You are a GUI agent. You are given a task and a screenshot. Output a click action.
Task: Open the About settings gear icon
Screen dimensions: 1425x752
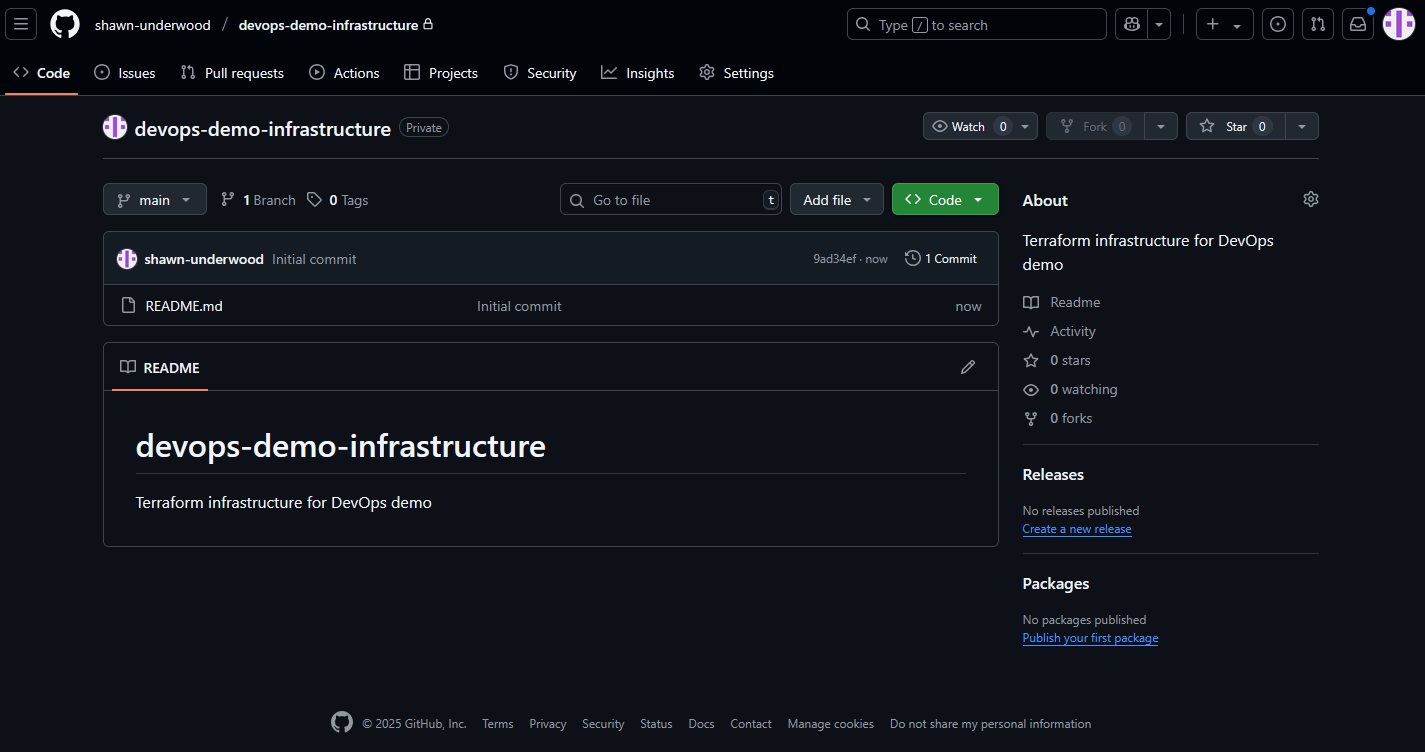tap(1311, 199)
